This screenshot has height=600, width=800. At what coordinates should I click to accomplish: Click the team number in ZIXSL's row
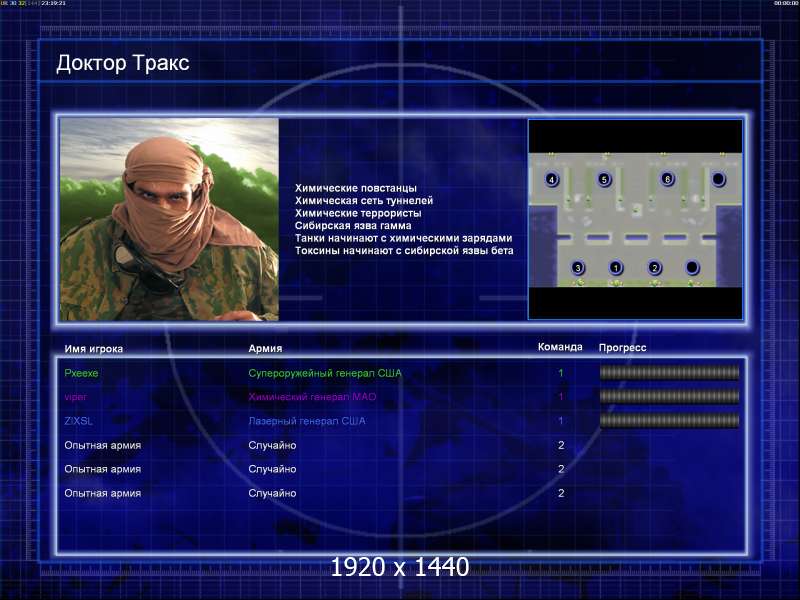561,421
